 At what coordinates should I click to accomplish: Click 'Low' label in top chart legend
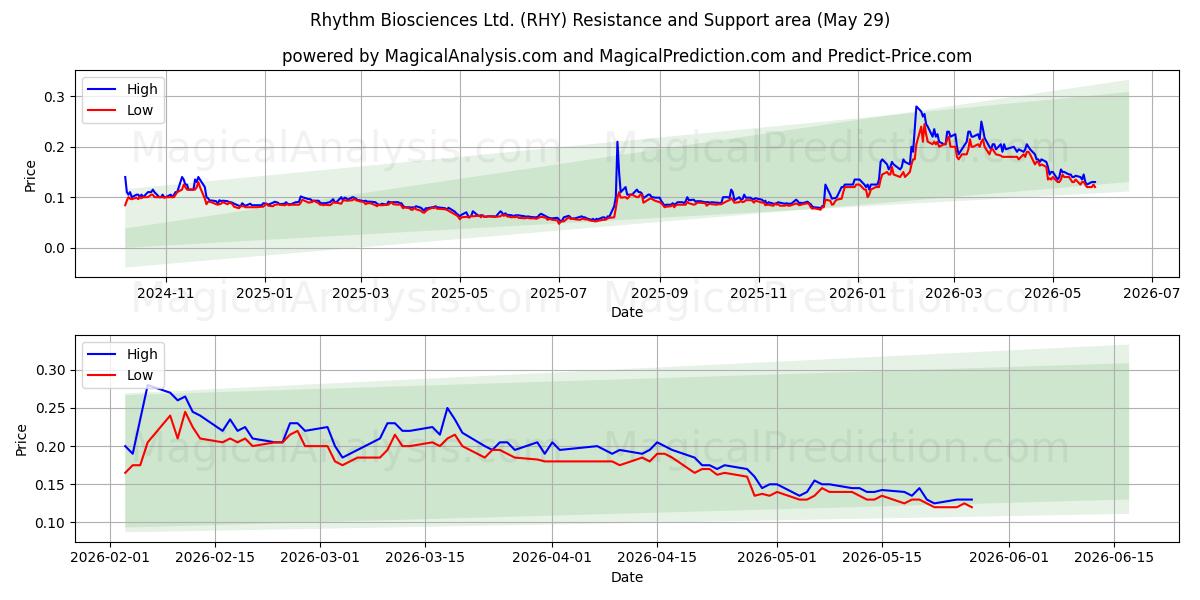140,110
